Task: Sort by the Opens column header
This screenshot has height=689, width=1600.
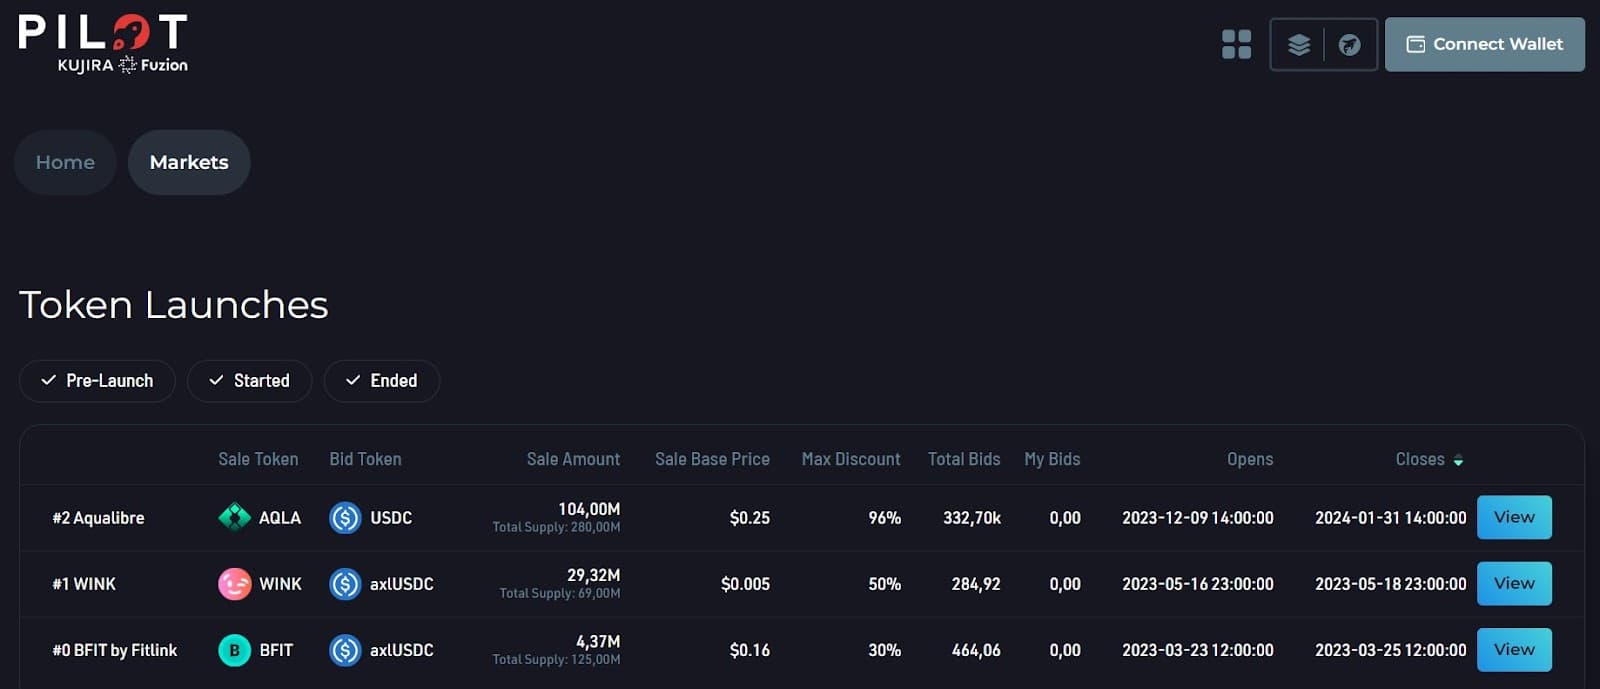Action: click(1249, 459)
